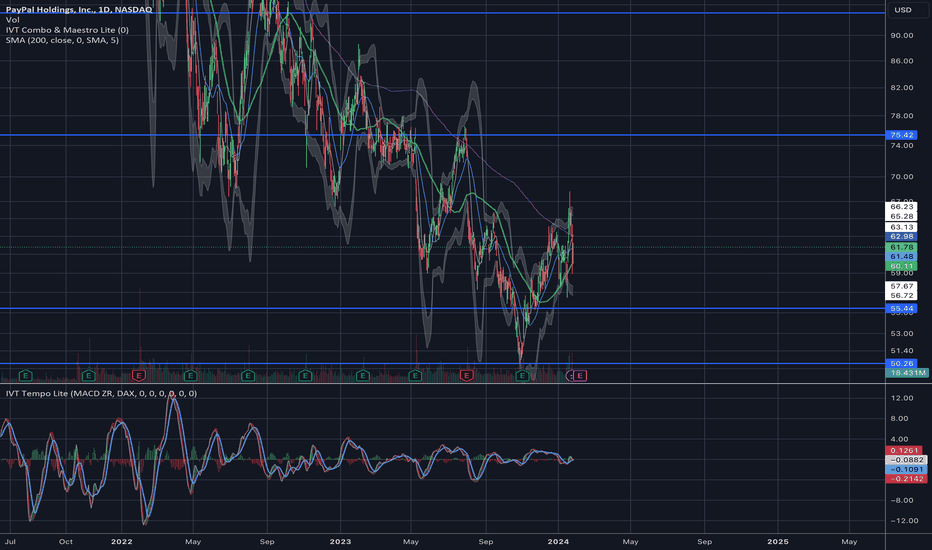Click the 62.98 blue price label
The width and height of the screenshot is (932, 550).
(901, 237)
